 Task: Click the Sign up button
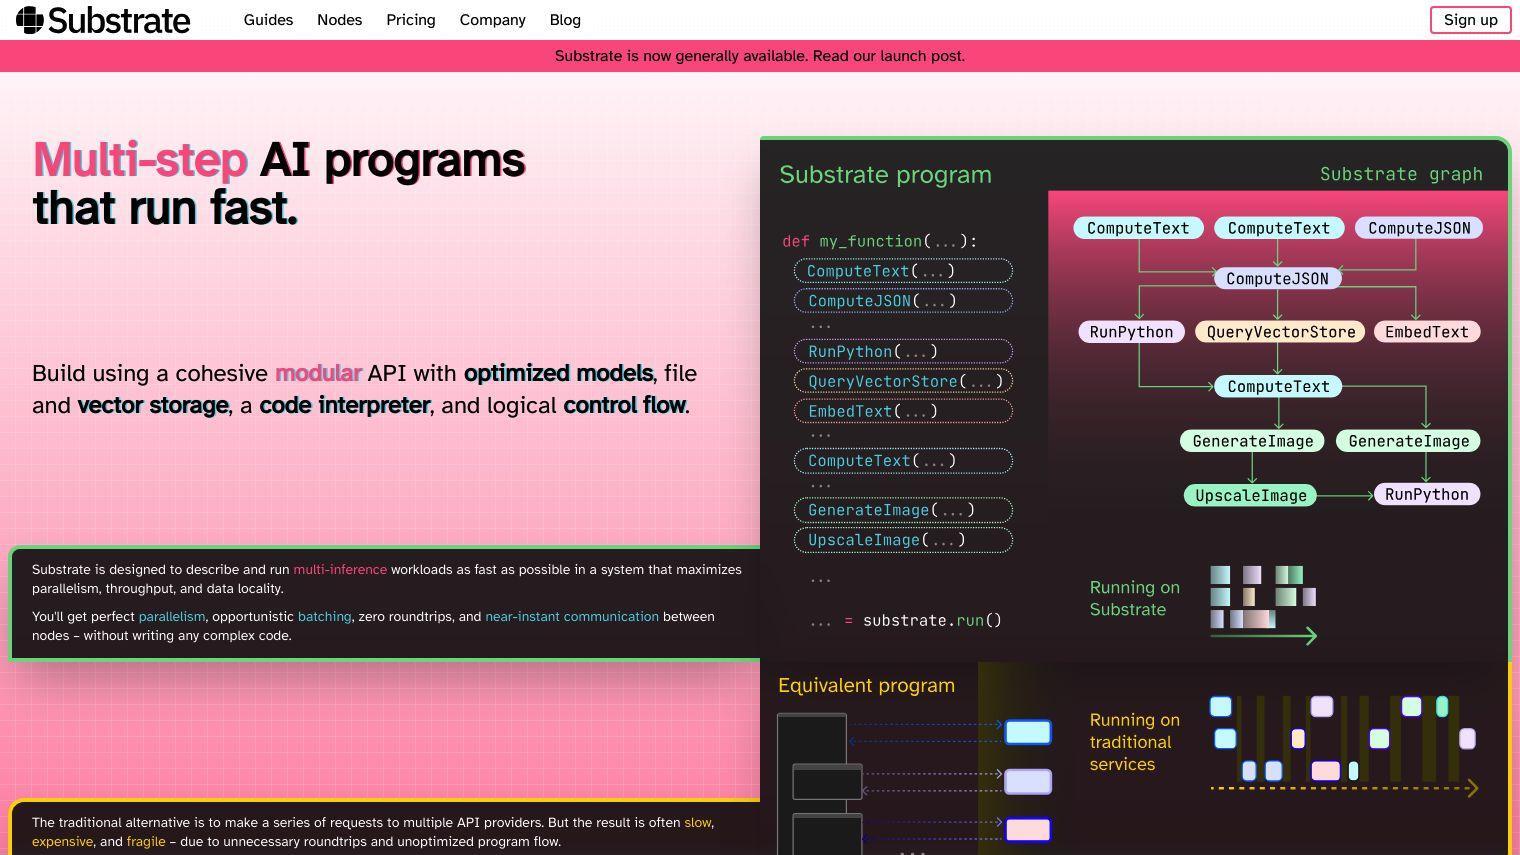(1470, 20)
